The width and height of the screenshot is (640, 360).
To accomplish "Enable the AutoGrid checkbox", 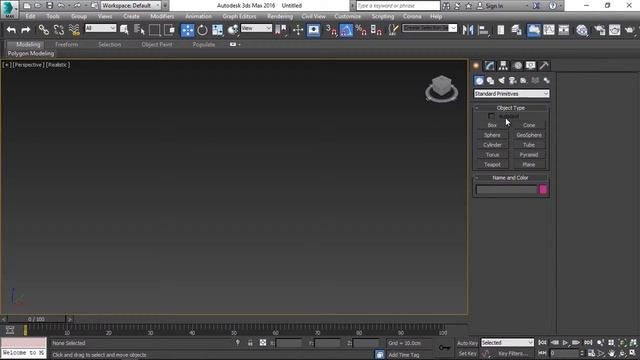I will [491, 116].
